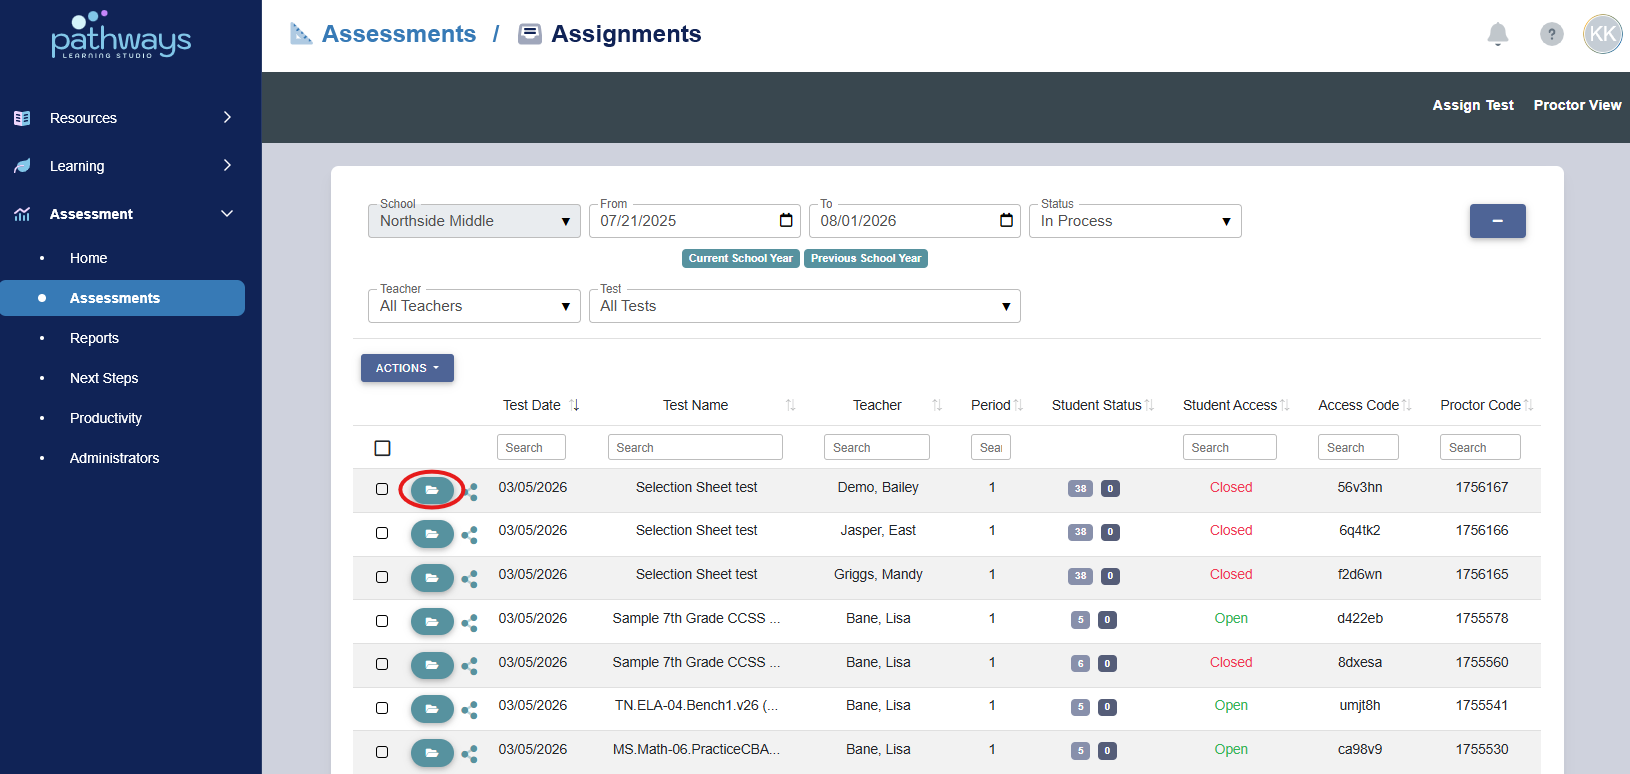
Task: Open Administrators in sidebar
Action: [114, 458]
